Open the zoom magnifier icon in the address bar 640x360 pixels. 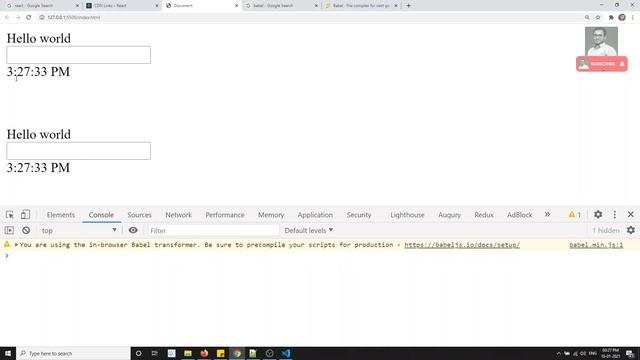pos(587,18)
